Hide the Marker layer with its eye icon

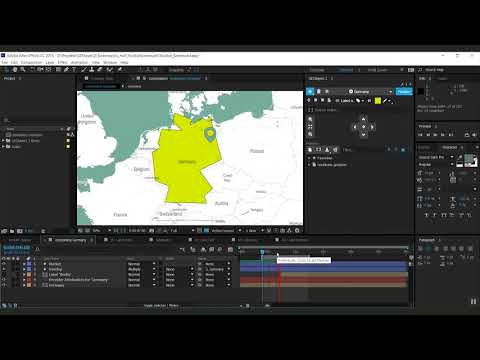pyautogui.click(x=4, y=264)
